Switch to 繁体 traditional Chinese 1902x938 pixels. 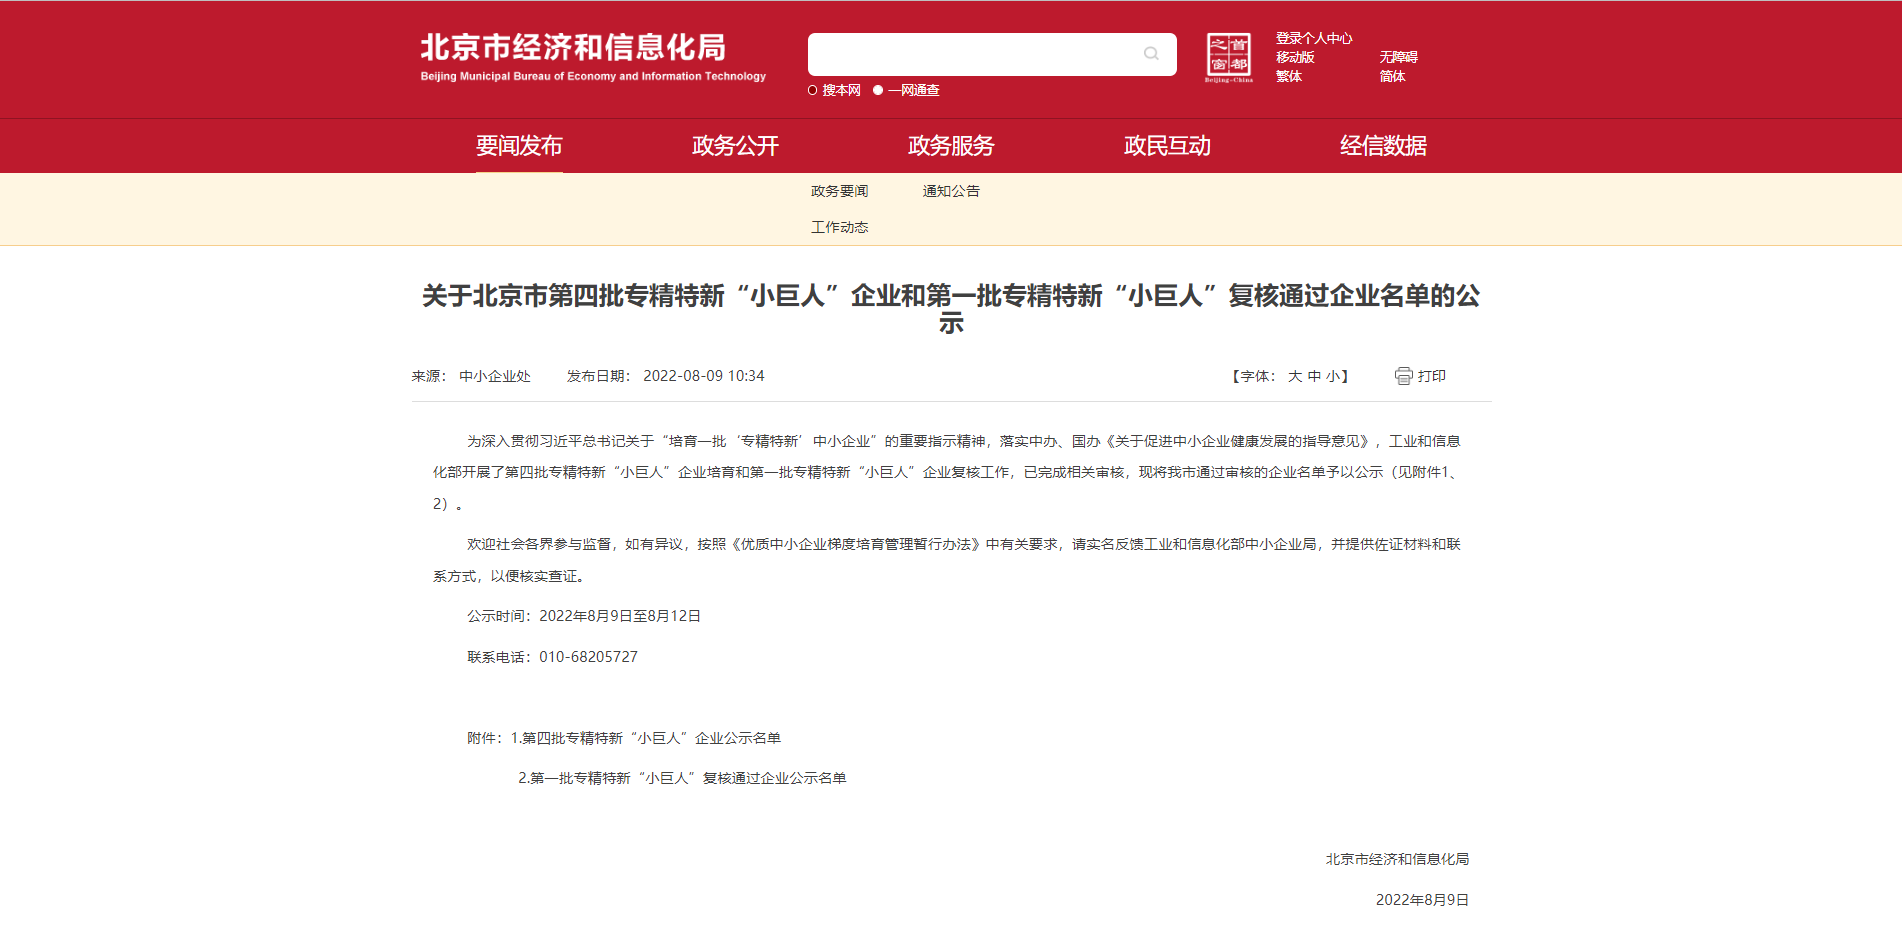tap(1288, 76)
